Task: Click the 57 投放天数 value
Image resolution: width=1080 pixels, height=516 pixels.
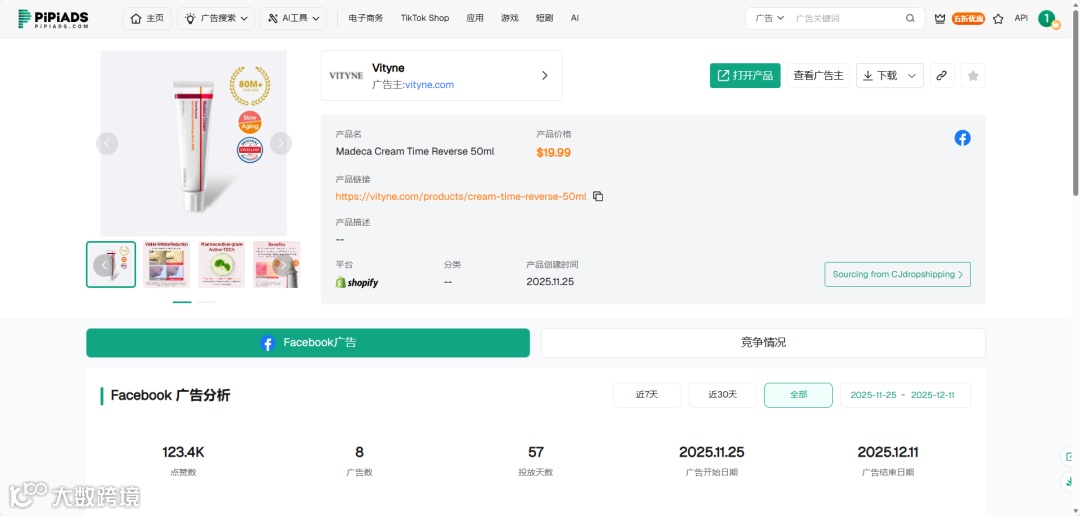Action: [536, 453]
